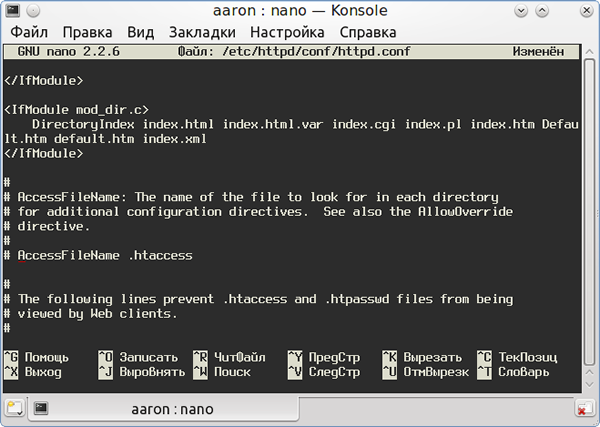Click the ^J Выровнять shortcut label
The width and height of the screenshot is (600, 427).
[142, 372]
